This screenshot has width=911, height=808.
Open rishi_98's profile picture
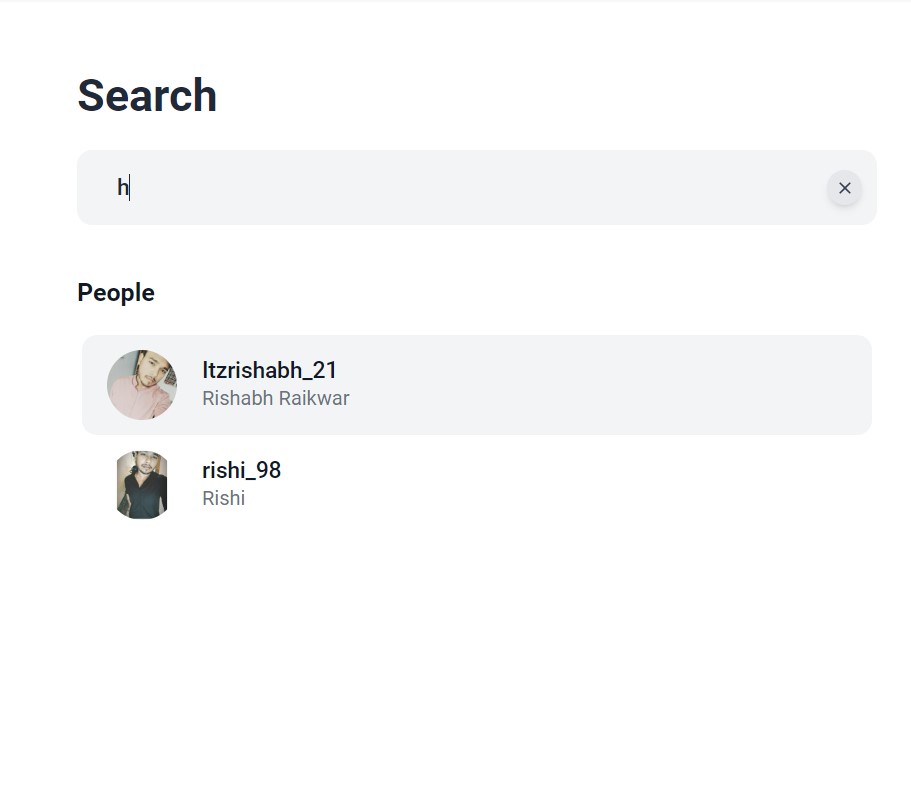[142, 485]
